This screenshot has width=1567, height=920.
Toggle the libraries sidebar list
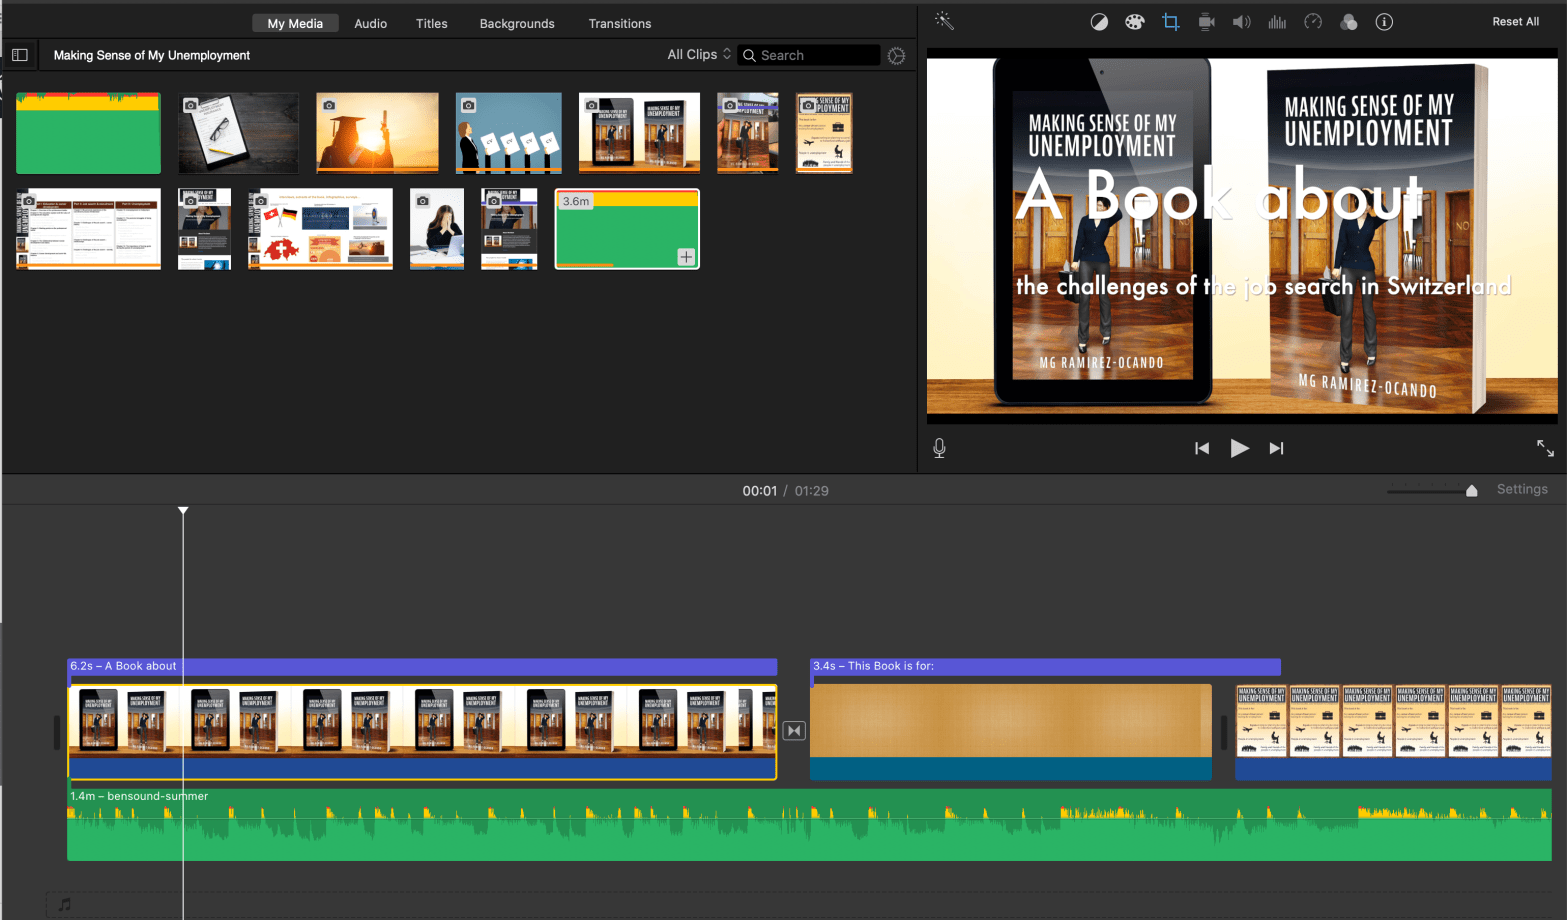point(20,55)
